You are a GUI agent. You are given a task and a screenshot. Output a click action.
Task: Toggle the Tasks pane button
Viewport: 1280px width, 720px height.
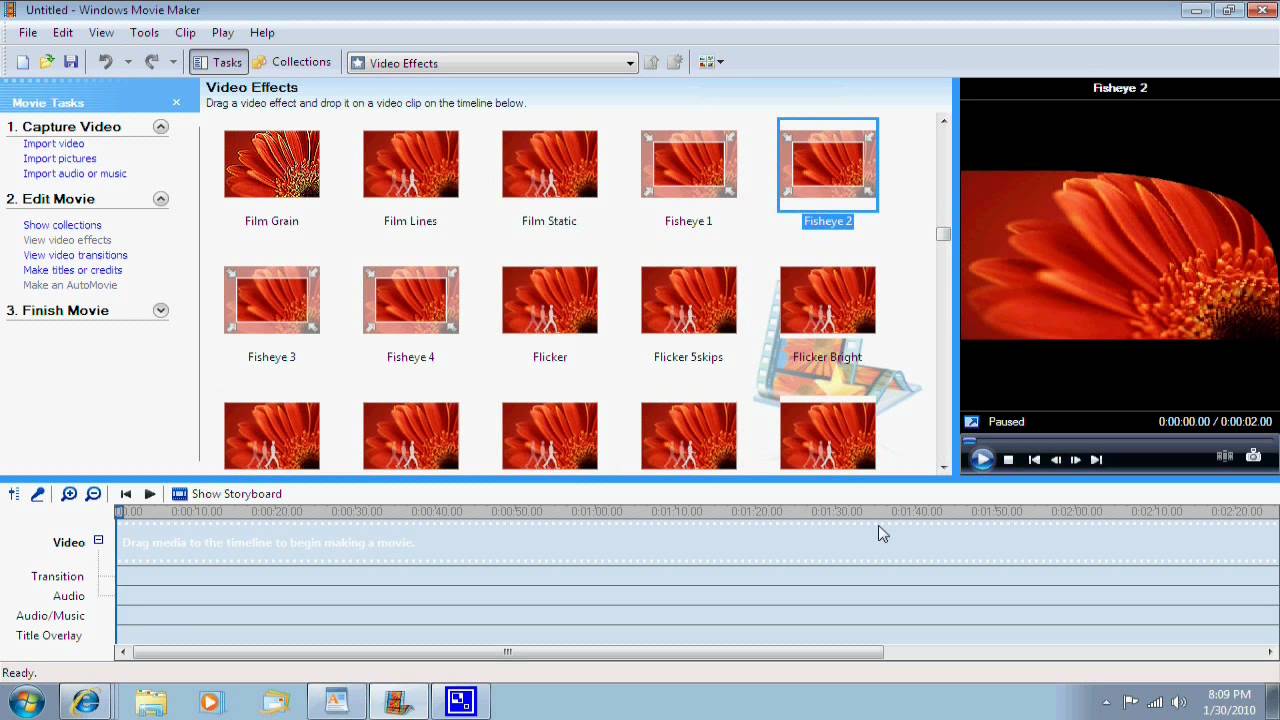pyautogui.click(x=217, y=62)
